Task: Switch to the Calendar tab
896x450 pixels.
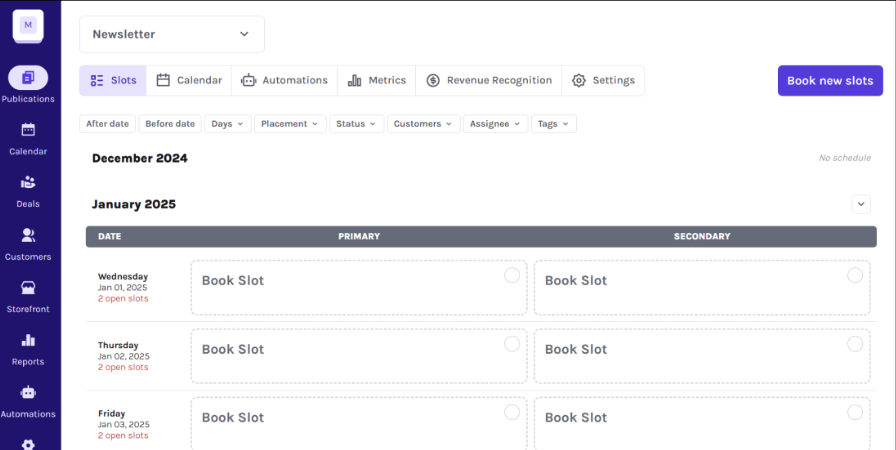Action: coord(189,81)
